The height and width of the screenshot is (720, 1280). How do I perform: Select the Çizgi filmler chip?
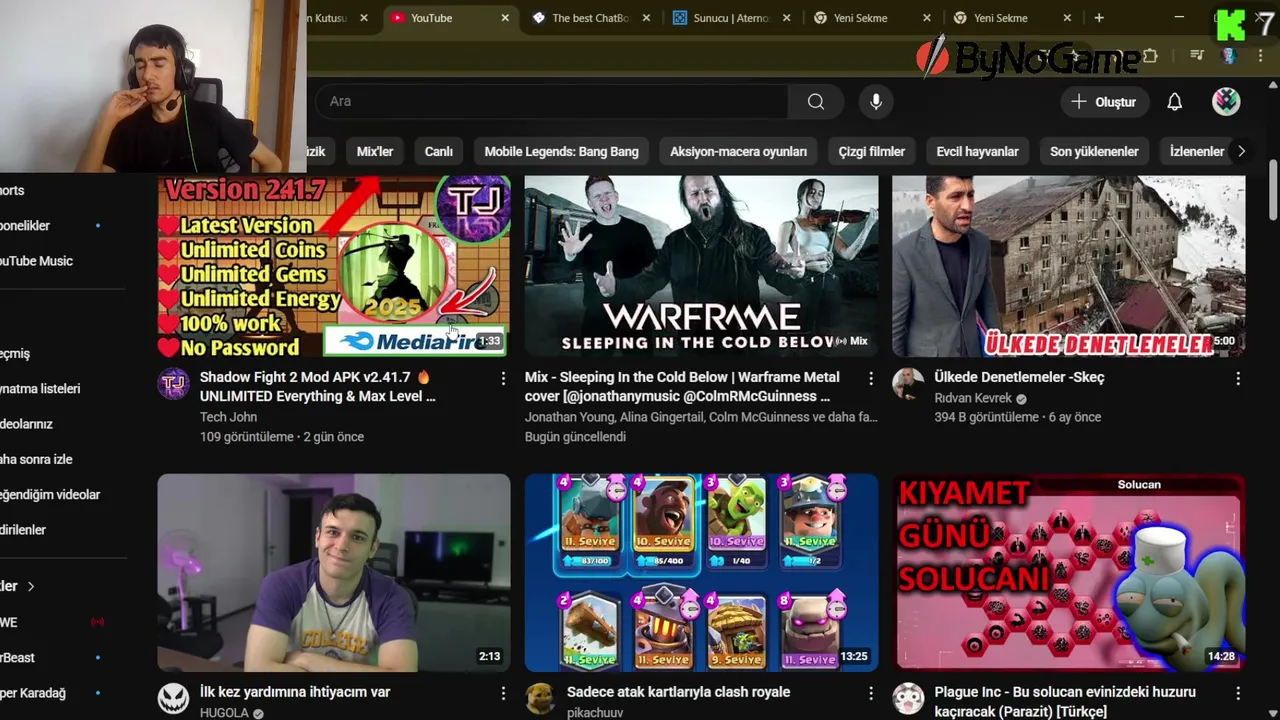pyautogui.click(x=871, y=151)
